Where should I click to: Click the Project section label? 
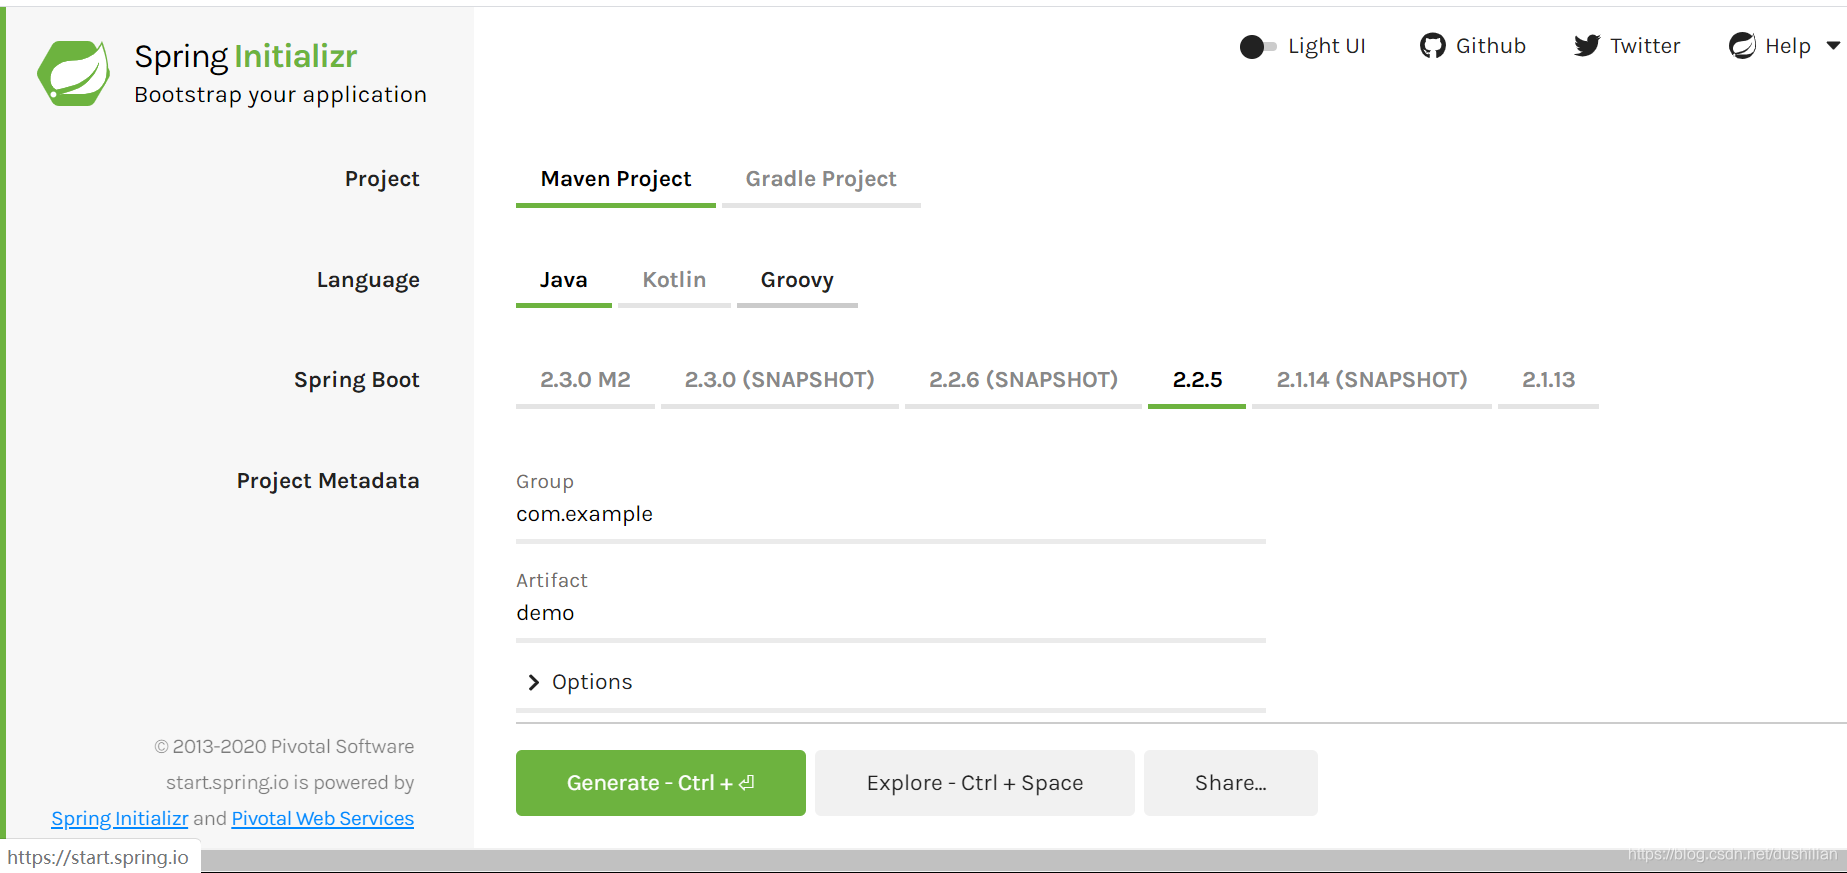tap(382, 180)
